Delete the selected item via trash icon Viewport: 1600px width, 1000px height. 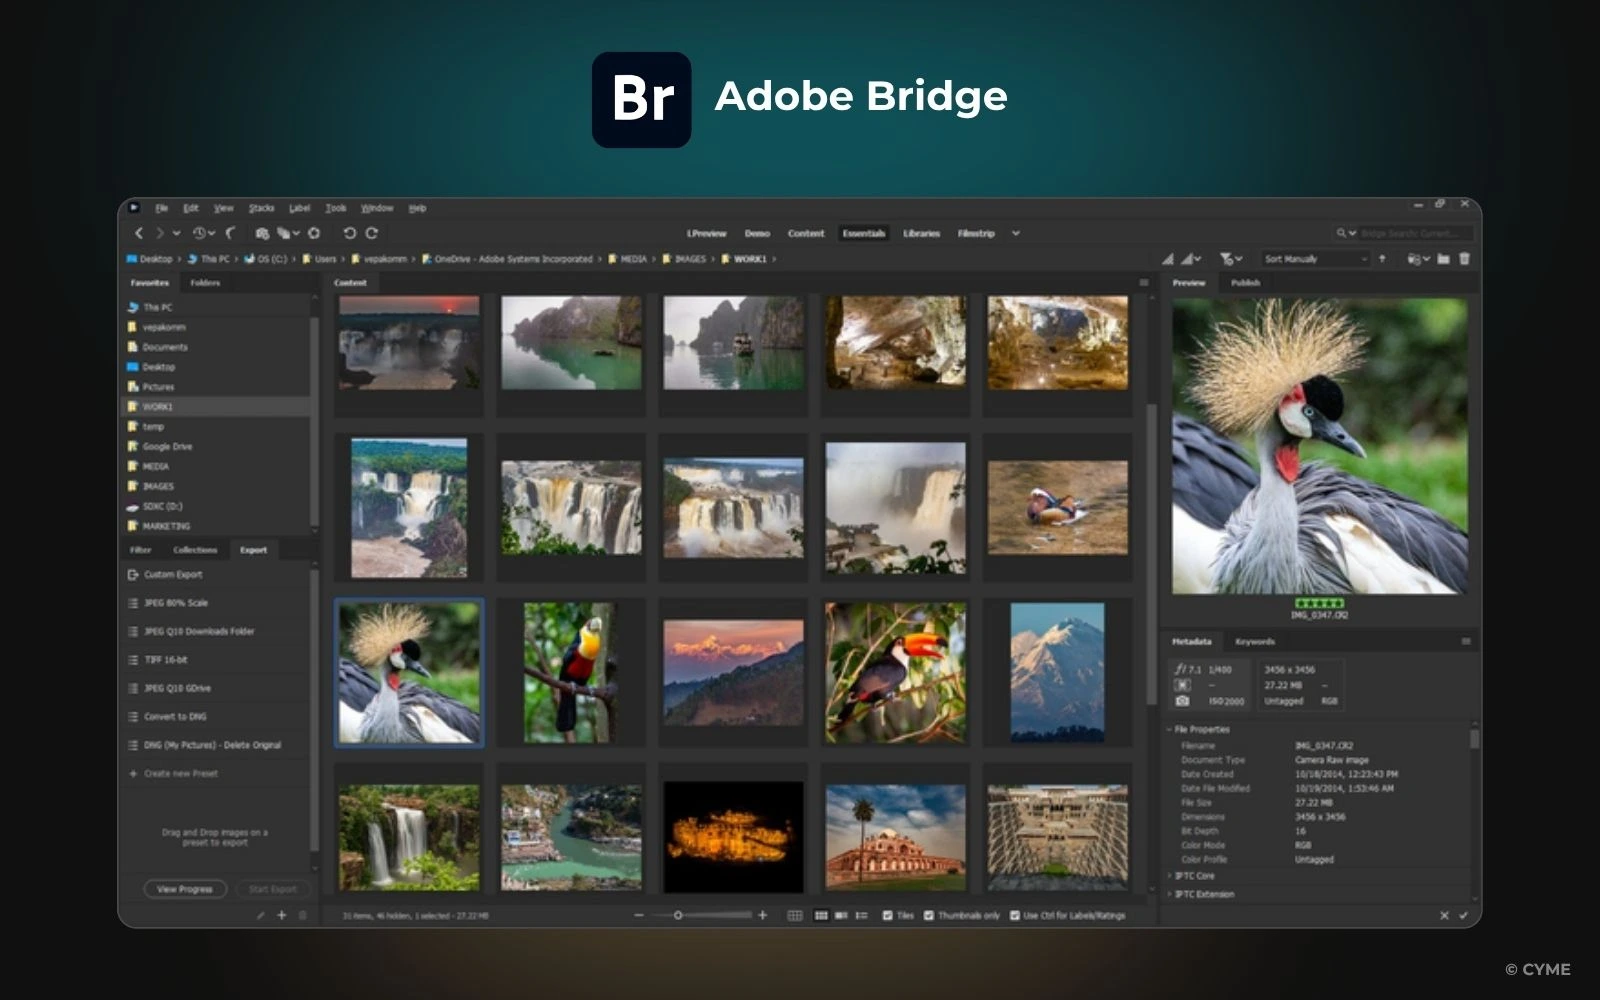pos(1465,258)
